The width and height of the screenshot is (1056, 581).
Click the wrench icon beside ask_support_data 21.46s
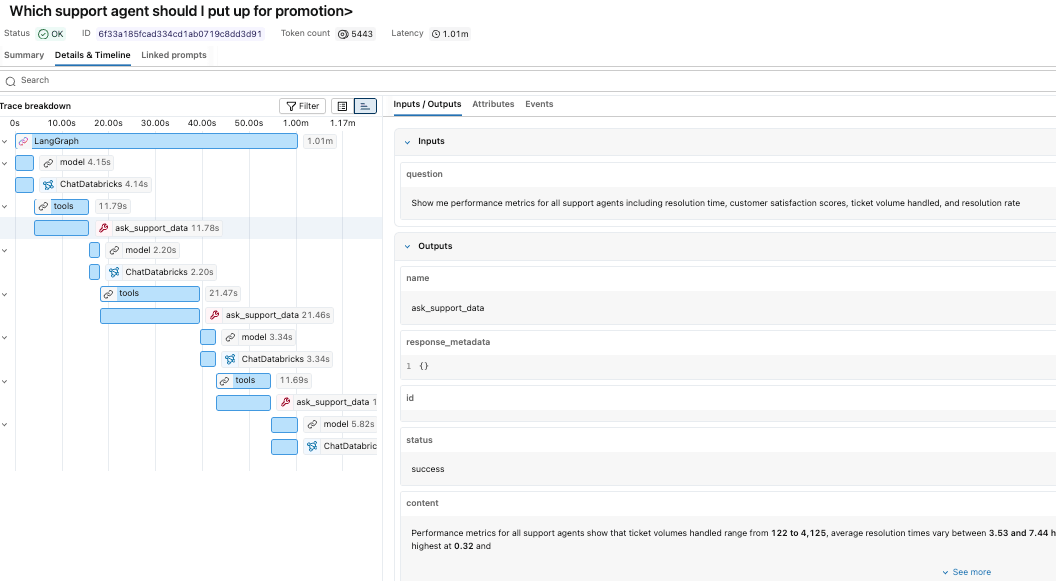point(215,315)
